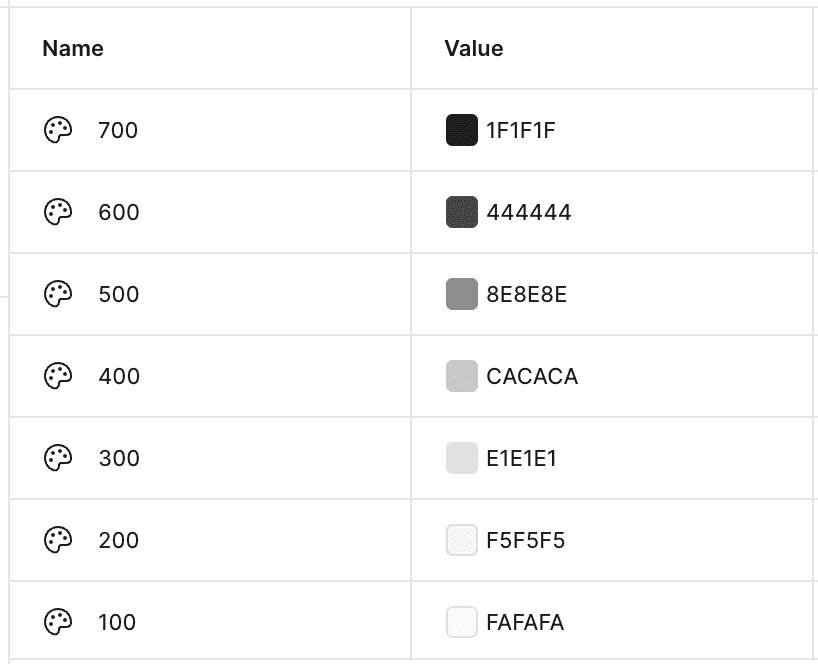The height and width of the screenshot is (664, 818).
Task: Click the palette icon for variable 700
Action: pos(58,130)
